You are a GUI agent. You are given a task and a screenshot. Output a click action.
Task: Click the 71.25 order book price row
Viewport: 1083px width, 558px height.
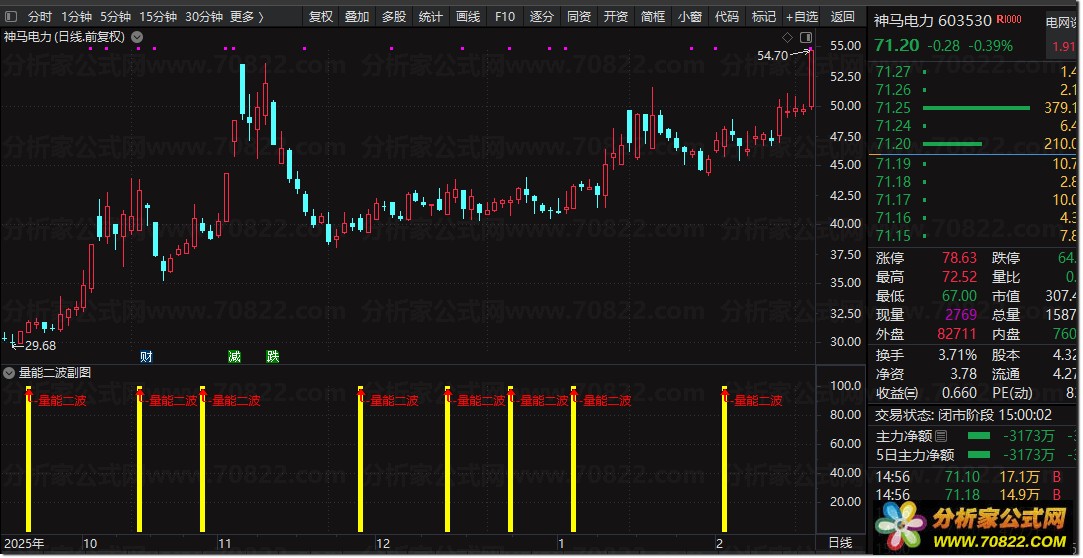click(x=975, y=108)
